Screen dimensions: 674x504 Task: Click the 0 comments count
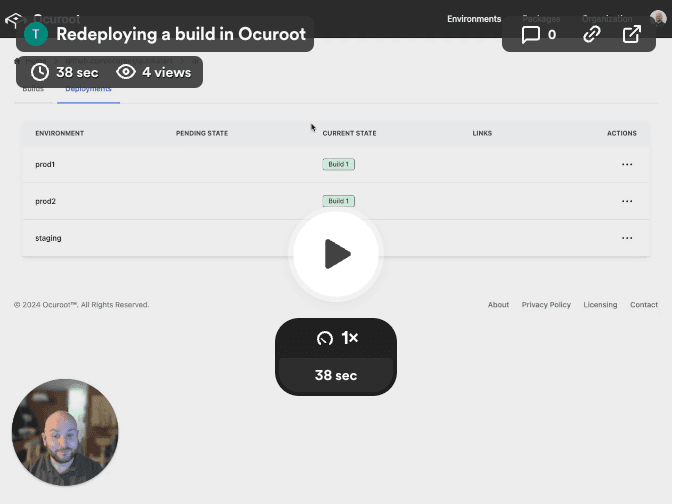552,34
